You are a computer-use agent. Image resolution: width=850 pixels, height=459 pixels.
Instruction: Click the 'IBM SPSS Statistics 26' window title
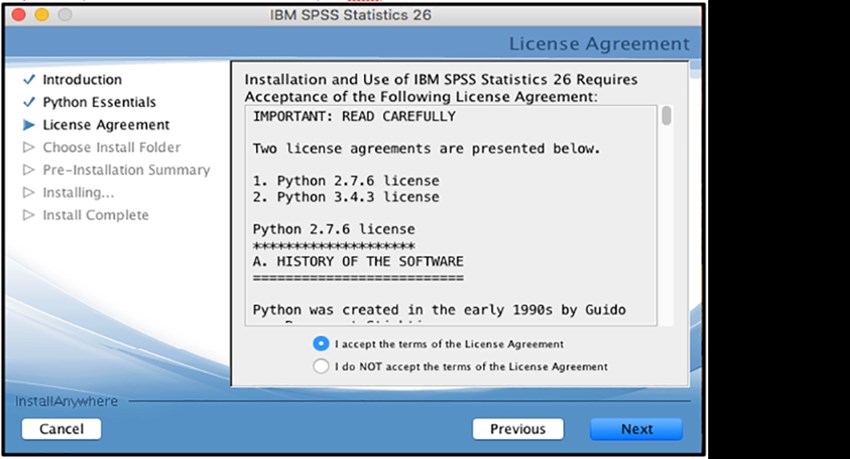(350, 15)
